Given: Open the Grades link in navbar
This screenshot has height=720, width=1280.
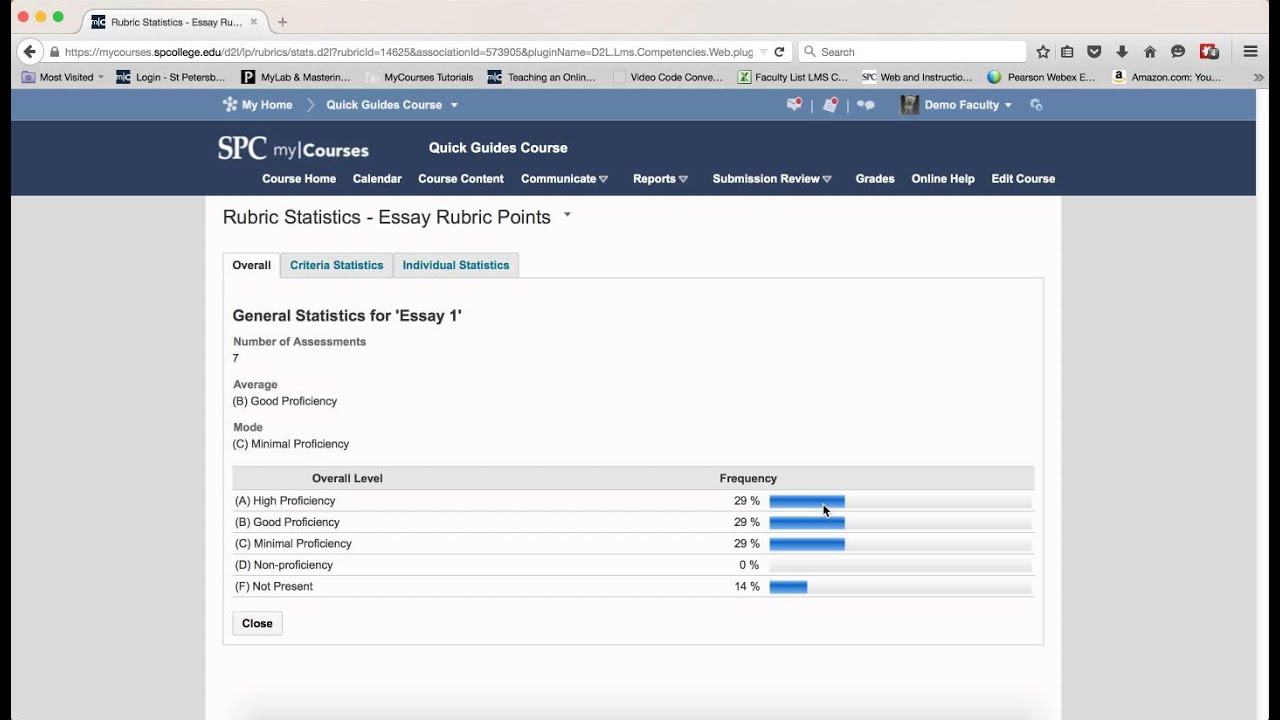Looking at the screenshot, I should (875, 179).
